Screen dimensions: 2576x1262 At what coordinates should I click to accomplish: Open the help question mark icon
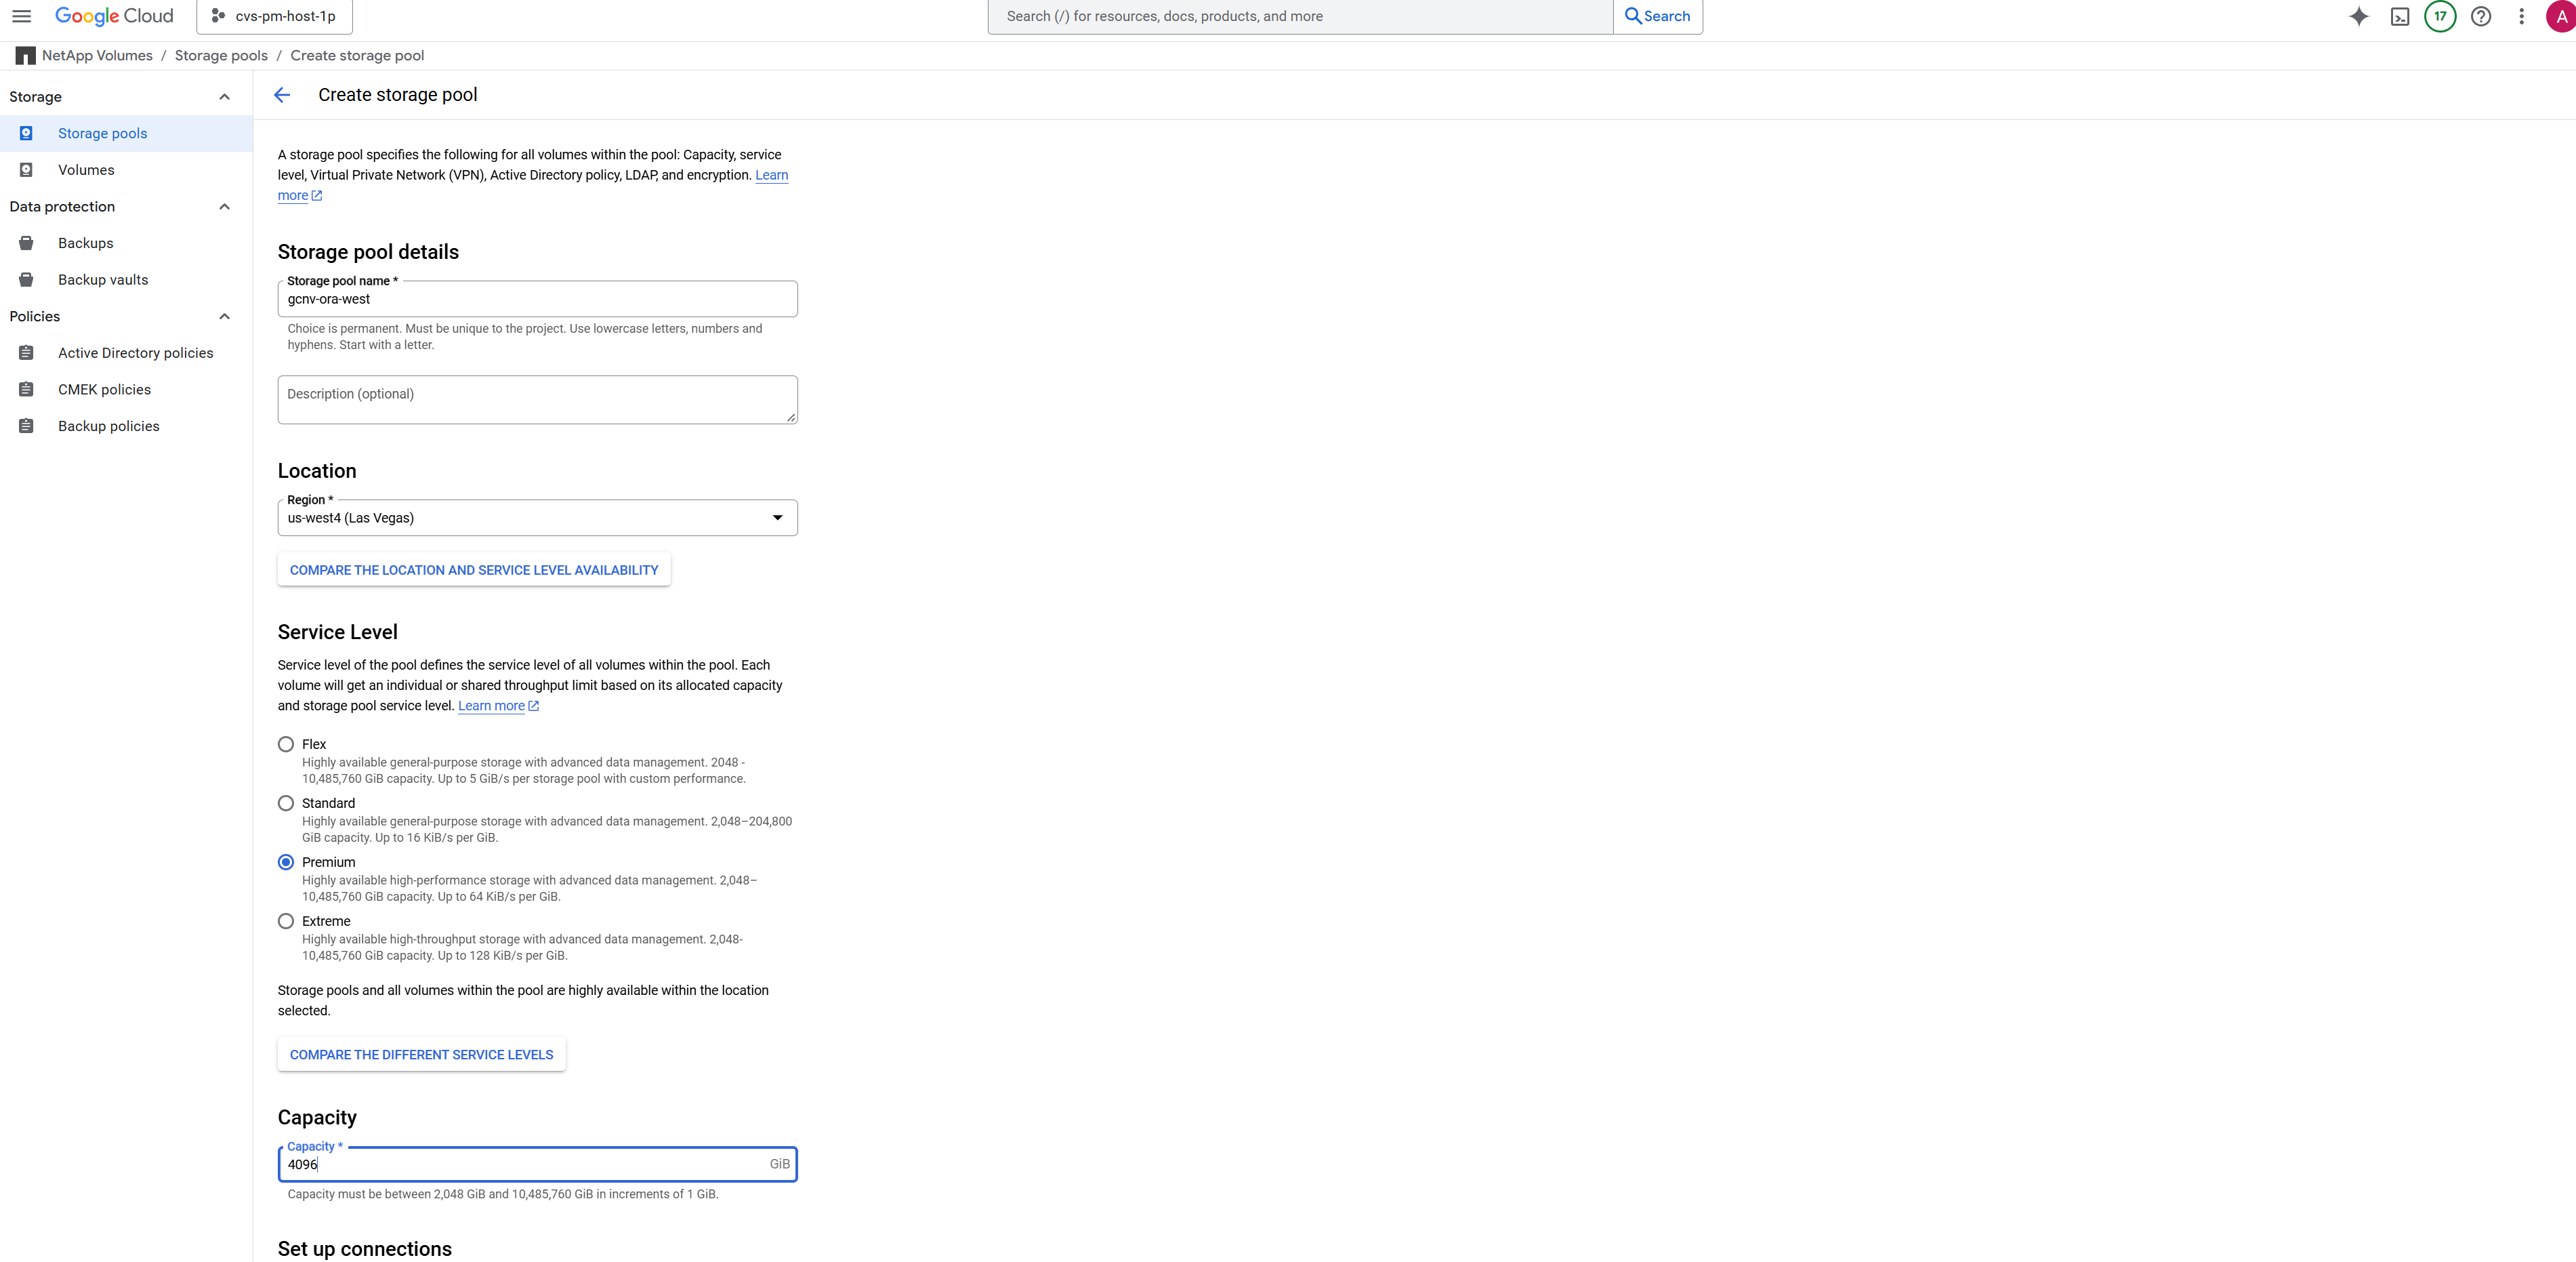tap(2480, 16)
